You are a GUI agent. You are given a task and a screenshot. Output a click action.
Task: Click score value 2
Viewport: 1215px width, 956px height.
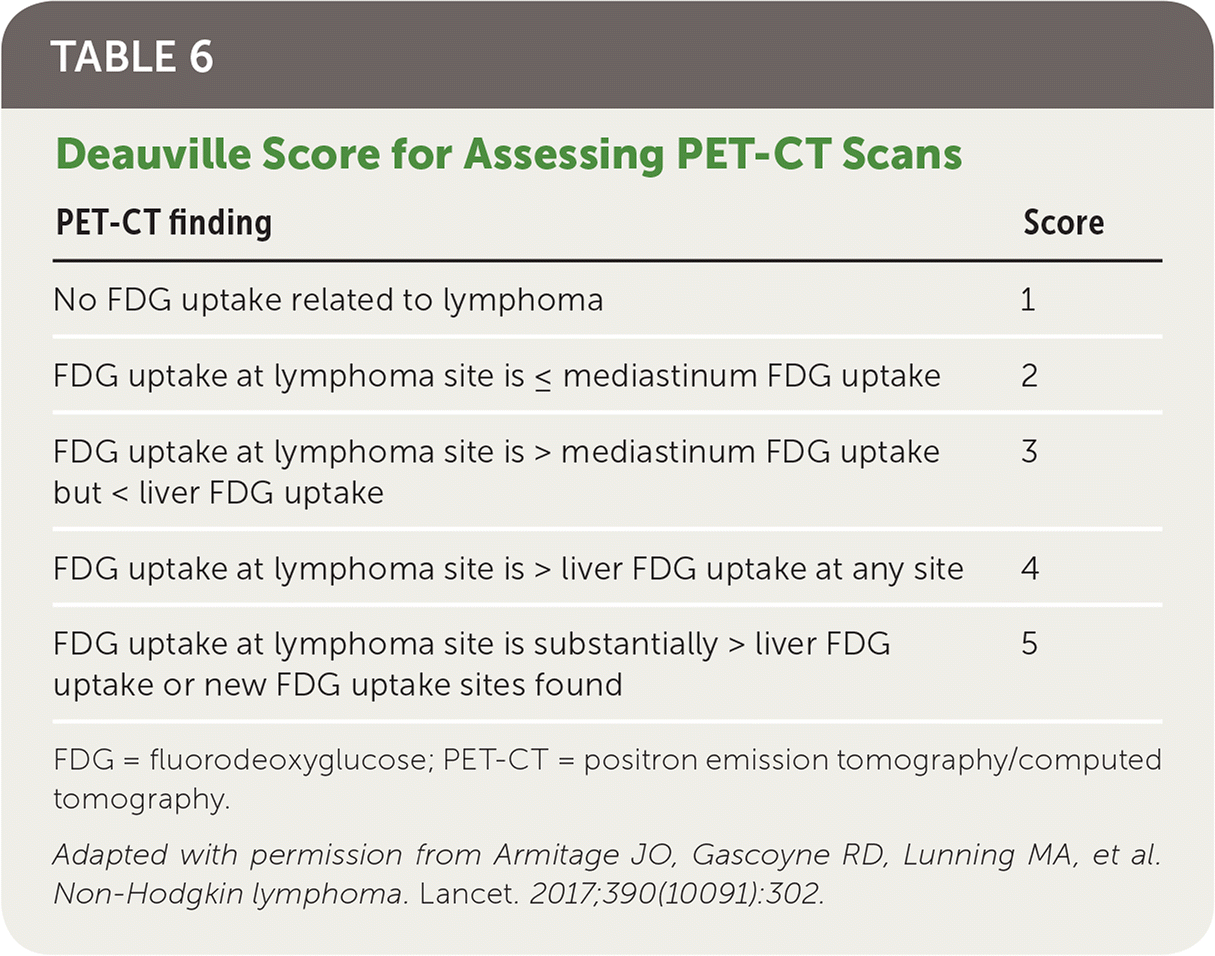[1029, 376]
